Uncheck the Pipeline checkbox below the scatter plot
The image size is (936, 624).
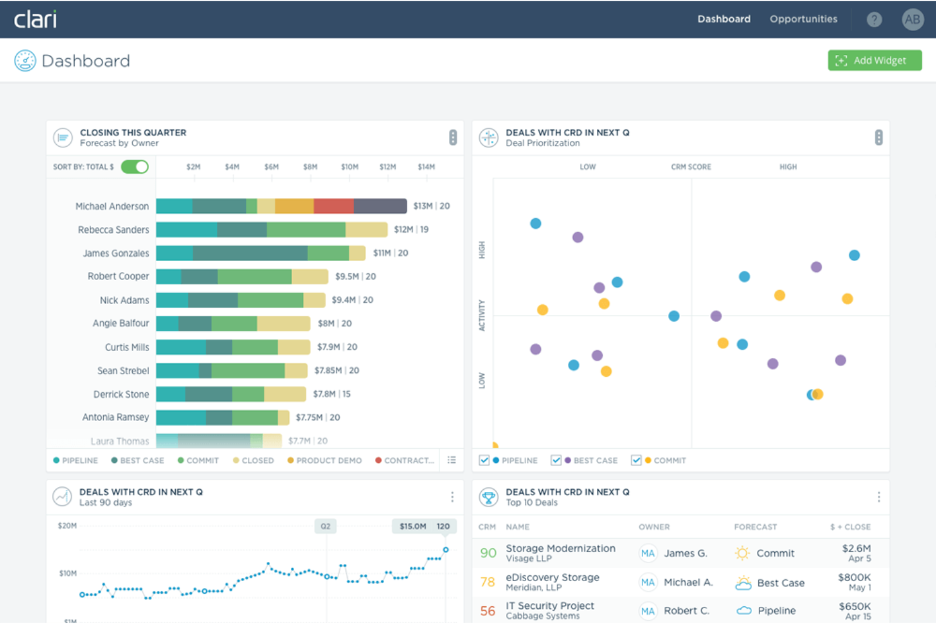click(x=484, y=460)
